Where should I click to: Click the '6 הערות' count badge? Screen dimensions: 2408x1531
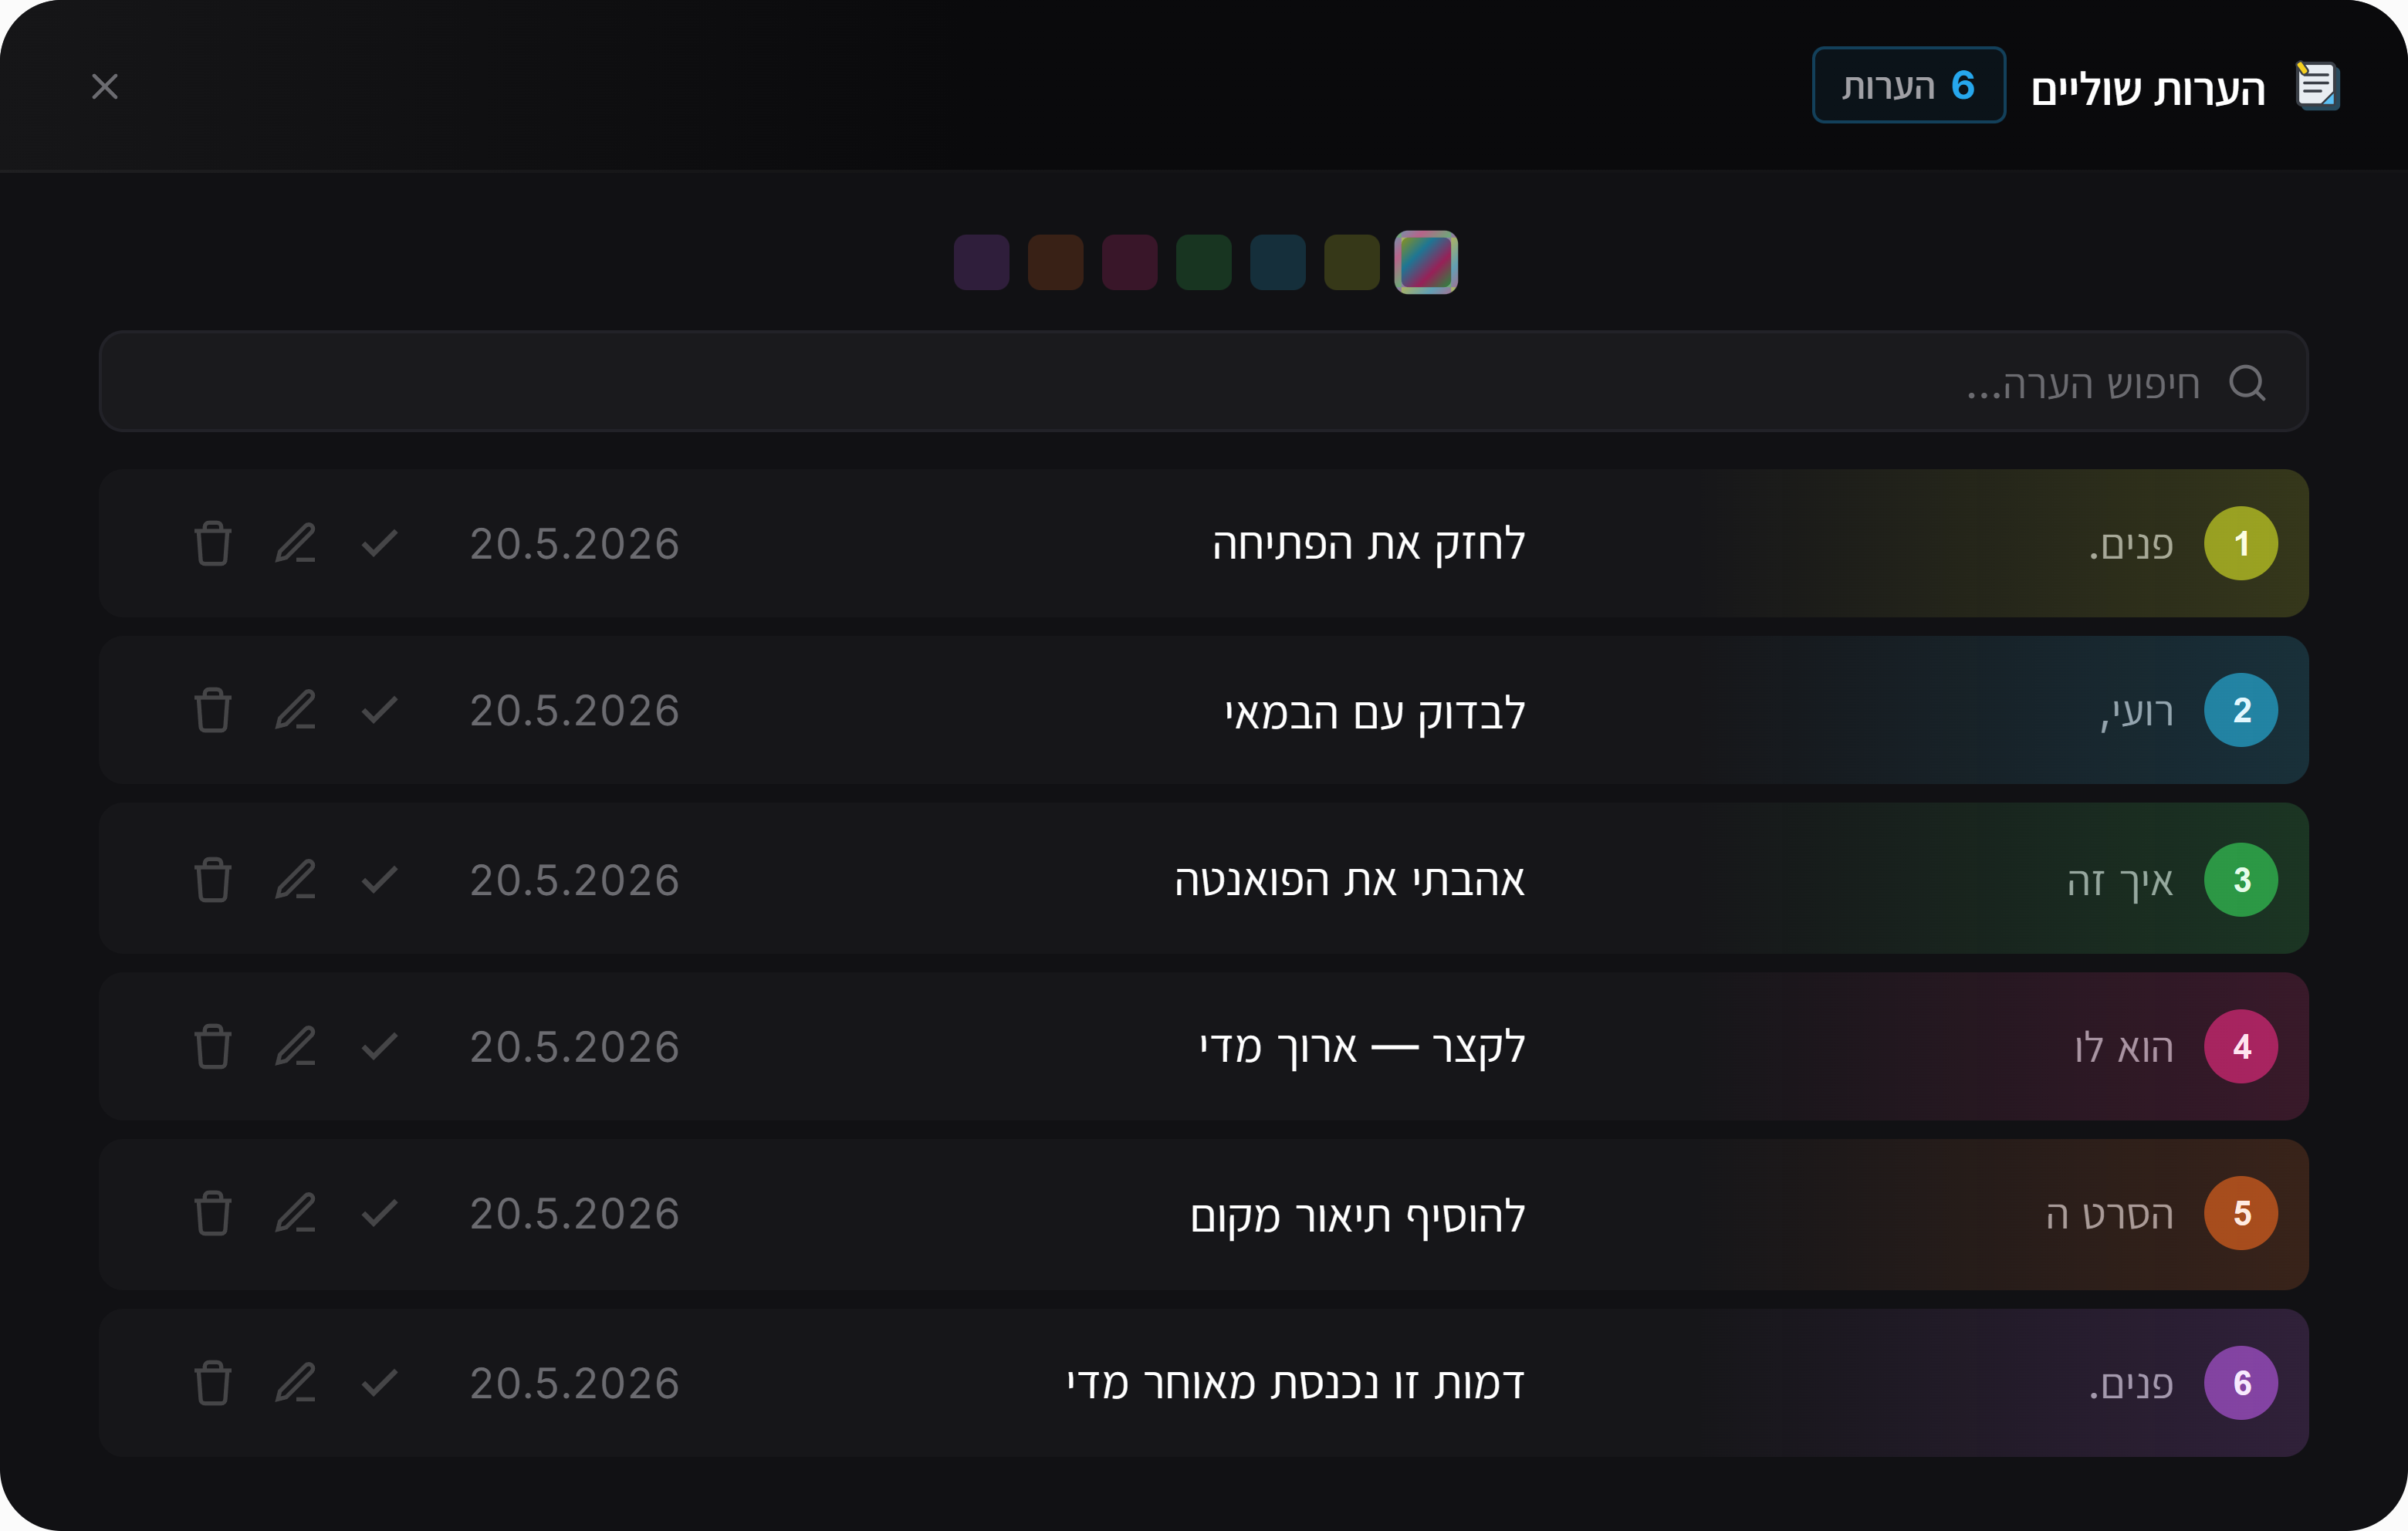[1909, 85]
